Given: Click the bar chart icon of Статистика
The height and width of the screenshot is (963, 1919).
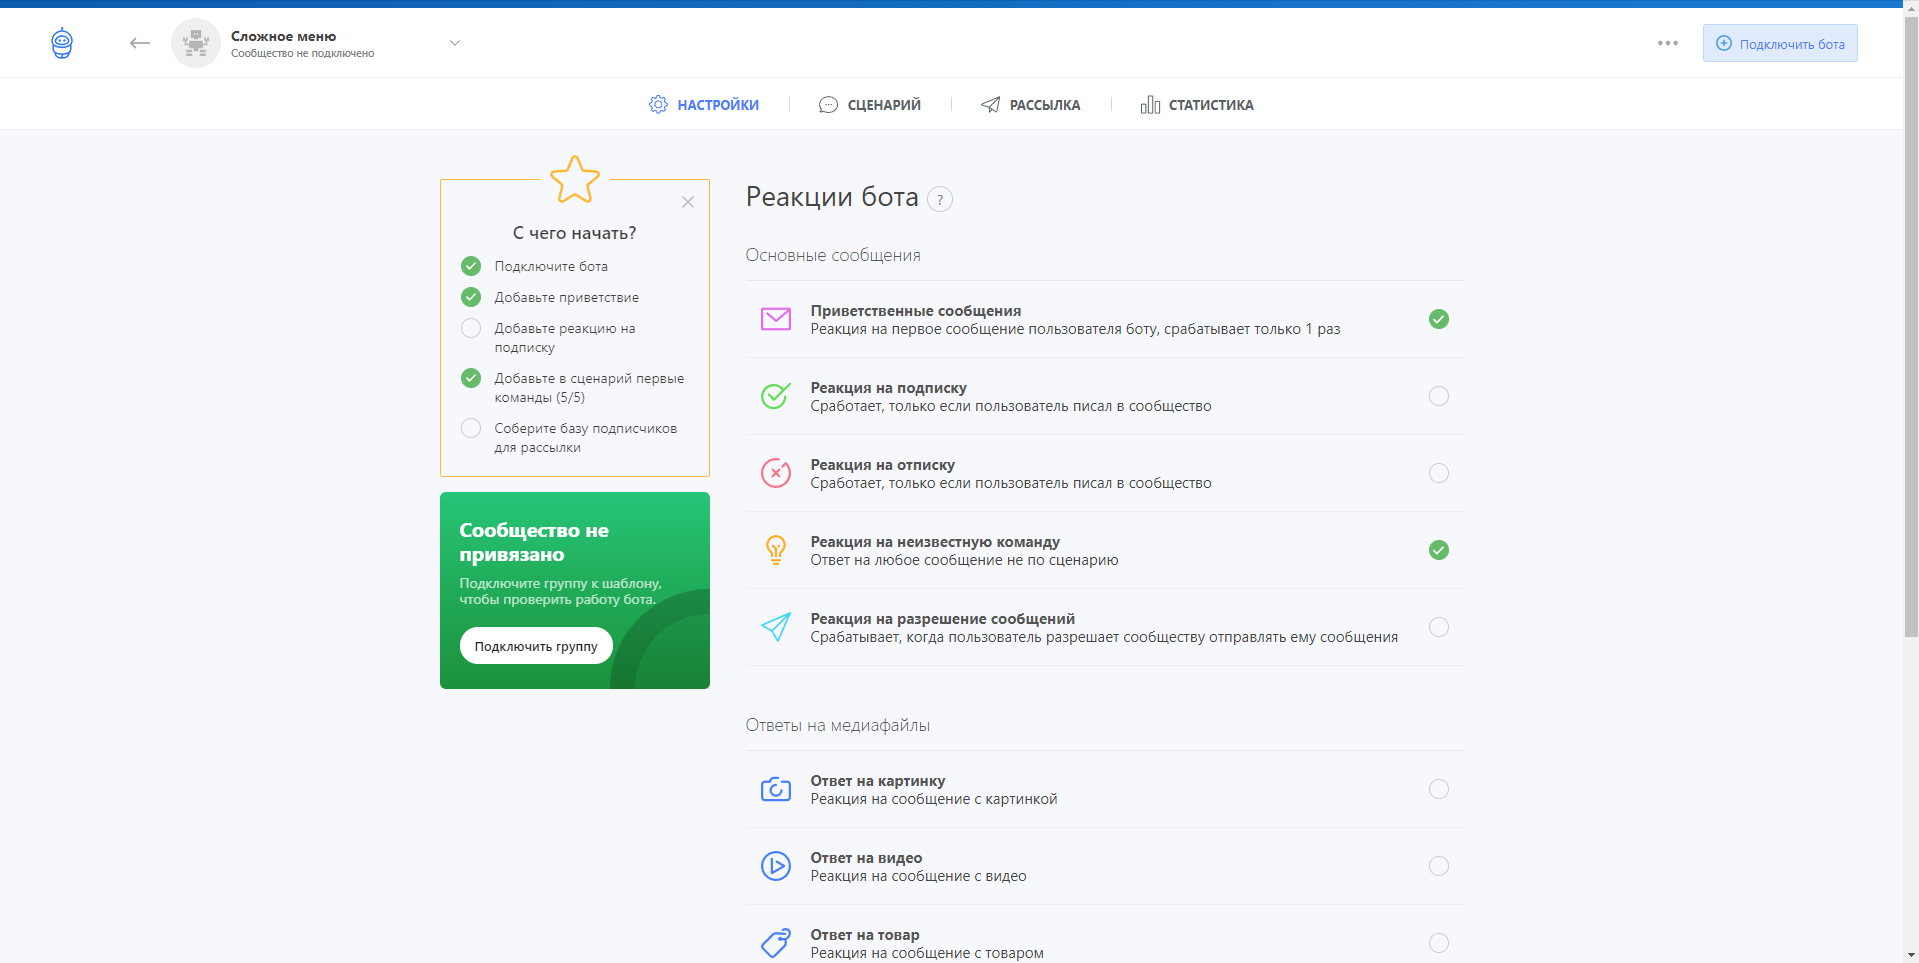Looking at the screenshot, I should click(1150, 105).
